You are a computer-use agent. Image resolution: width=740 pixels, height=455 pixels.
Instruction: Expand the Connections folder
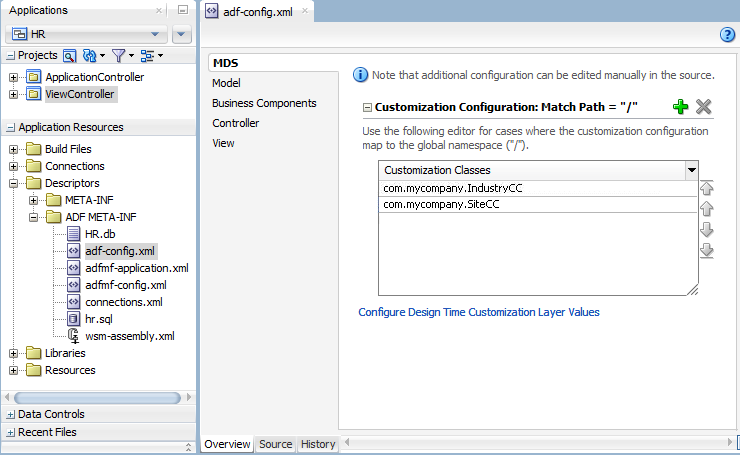13,166
